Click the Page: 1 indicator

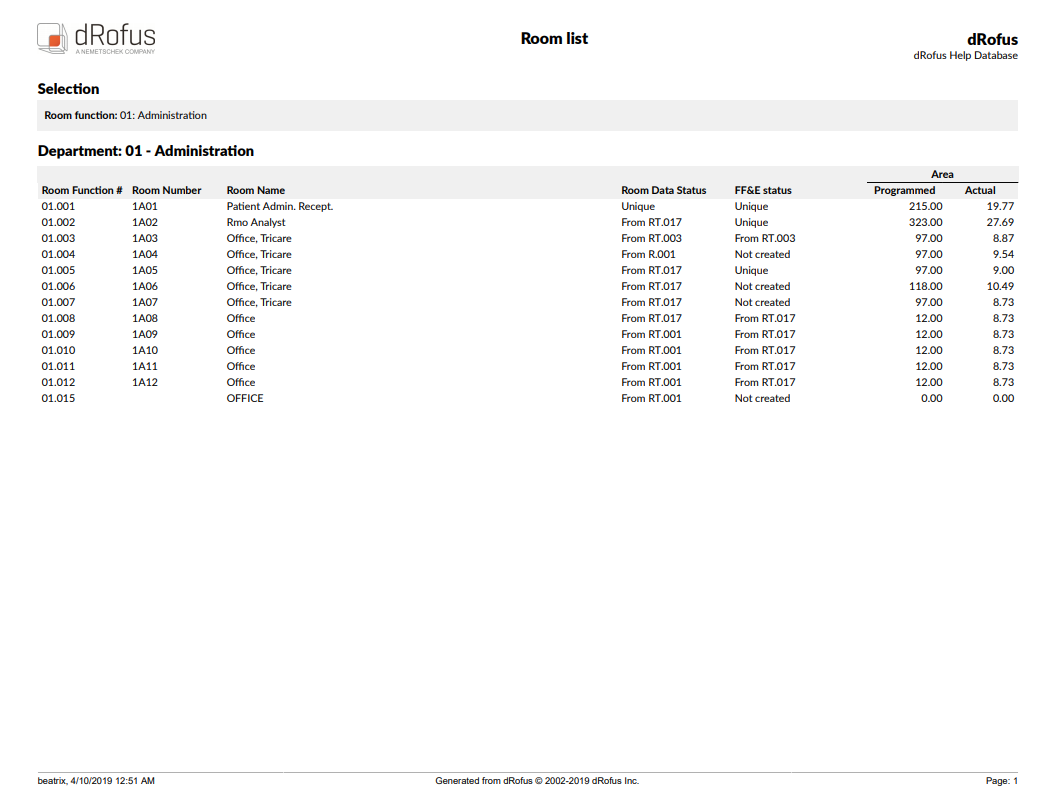pyautogui.click(x=1001, y=781)
